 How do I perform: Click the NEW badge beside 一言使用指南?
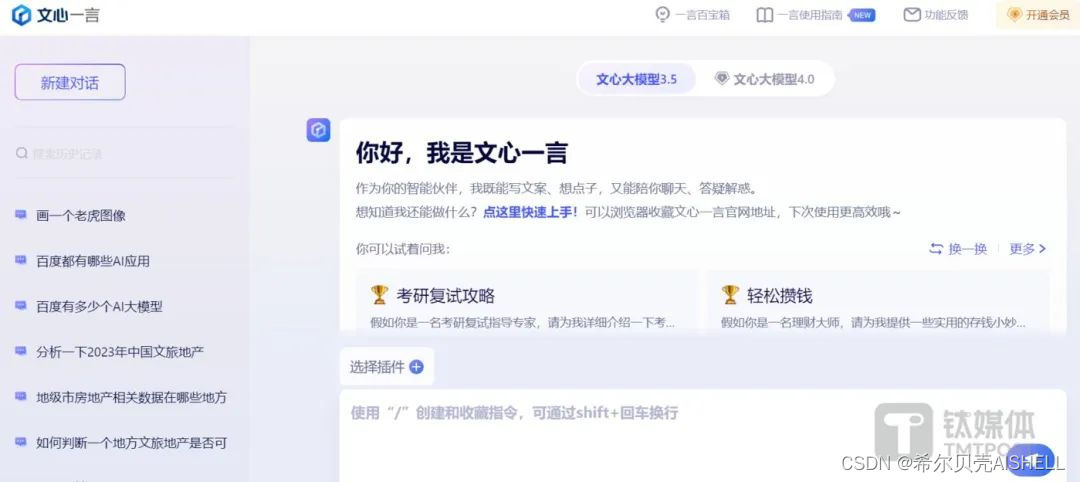click(x=862, y=15)
